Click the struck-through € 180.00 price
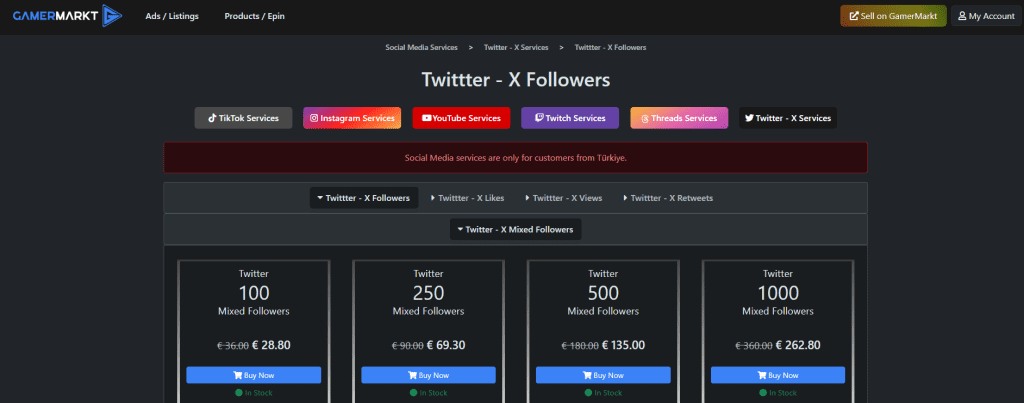1024x403 pixels. [x=579, y=346]
